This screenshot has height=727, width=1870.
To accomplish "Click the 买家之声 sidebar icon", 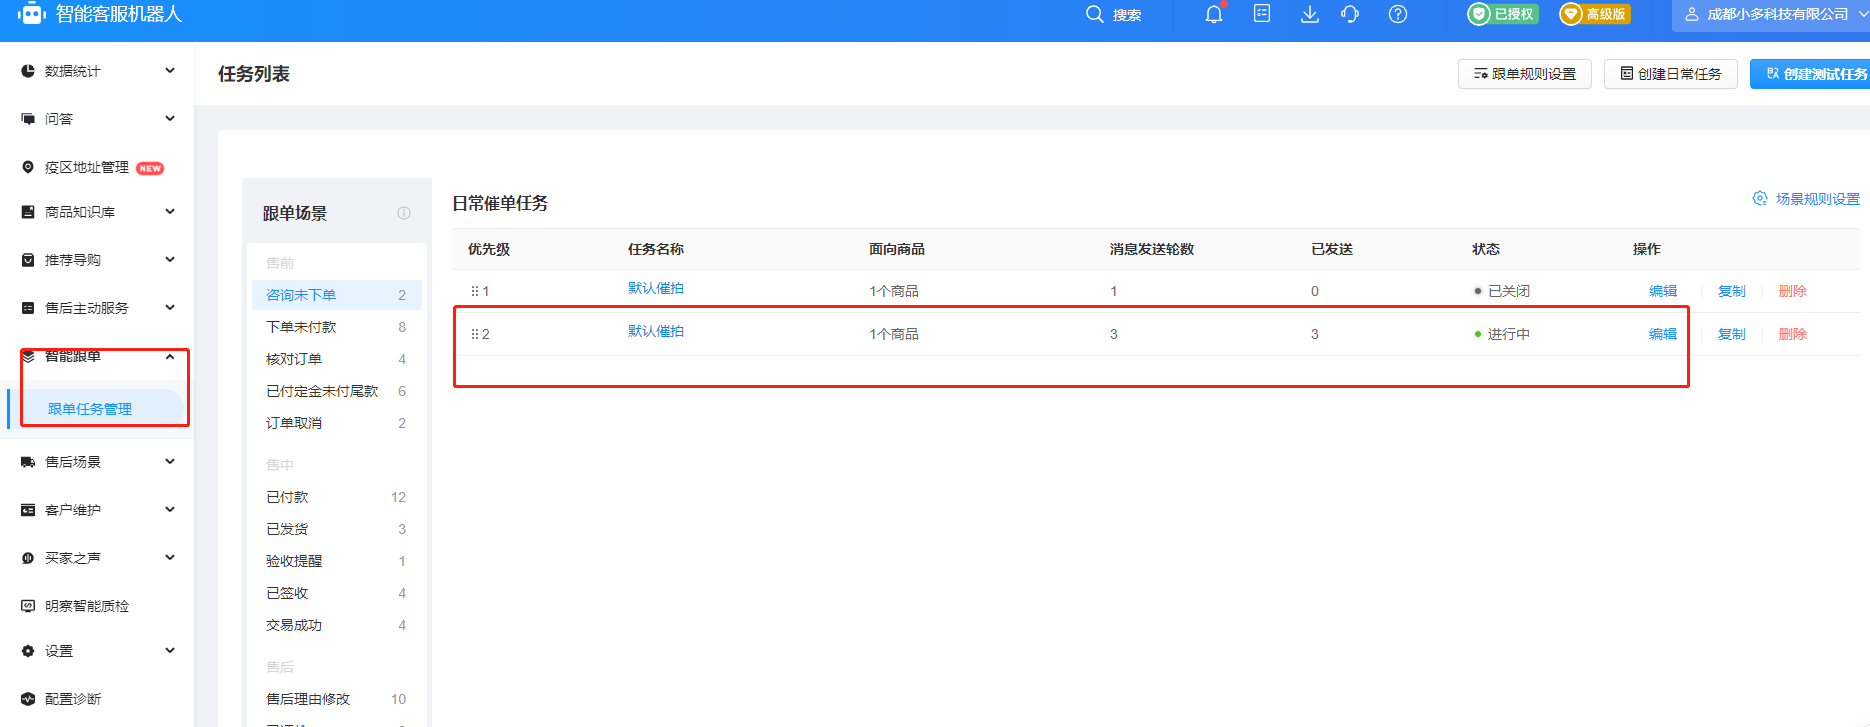I will point(28,558).
